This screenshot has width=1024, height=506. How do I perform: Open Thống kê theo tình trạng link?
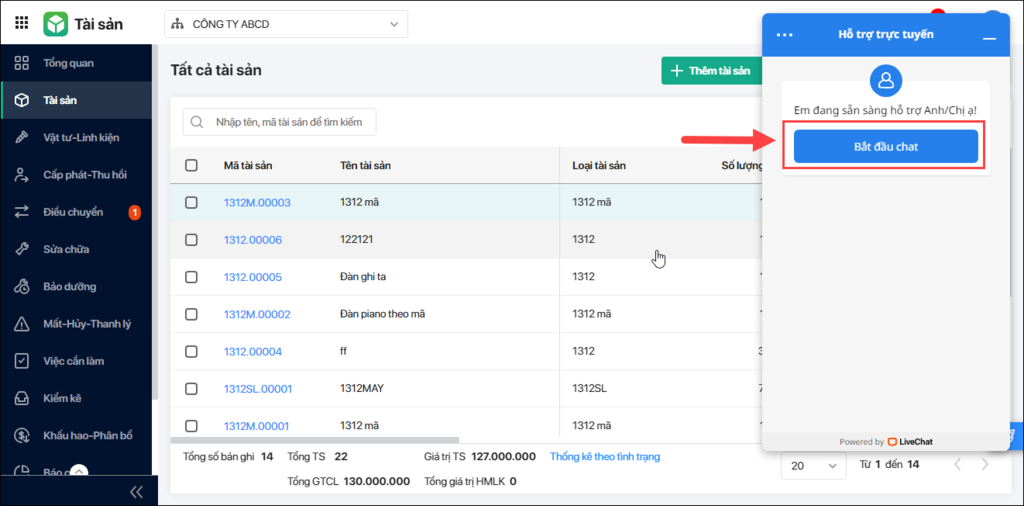(x=605, y=456)
